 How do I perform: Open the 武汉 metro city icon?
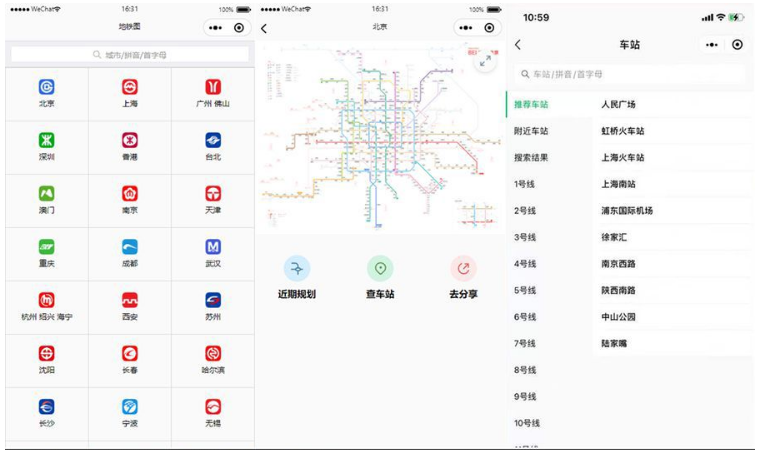point(213,247)
